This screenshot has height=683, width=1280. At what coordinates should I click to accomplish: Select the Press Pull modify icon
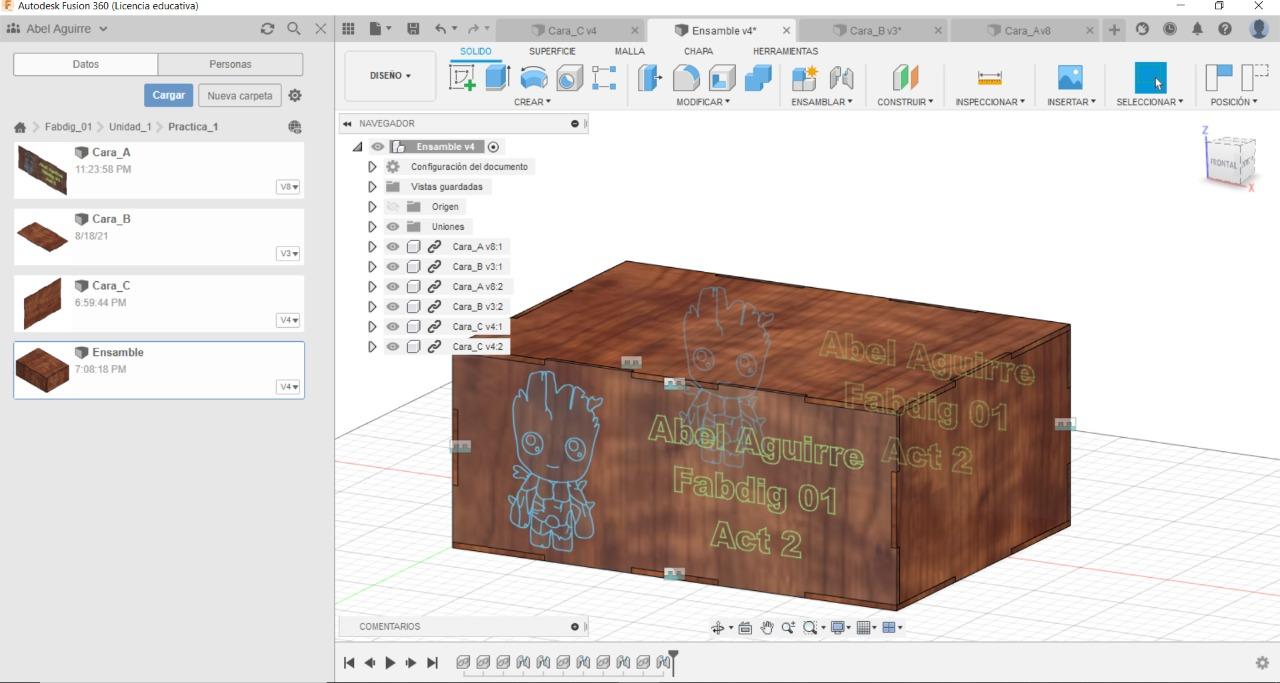point(650,78)
